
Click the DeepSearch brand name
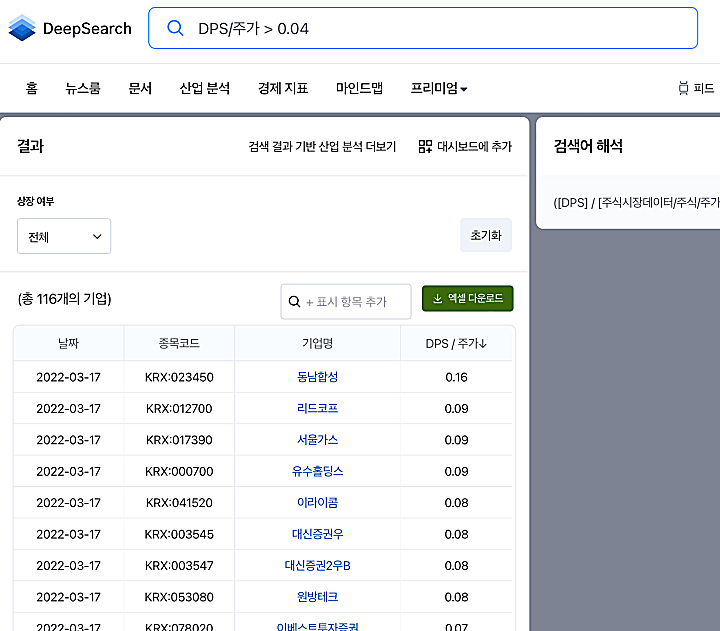click(x=87, y=28)
